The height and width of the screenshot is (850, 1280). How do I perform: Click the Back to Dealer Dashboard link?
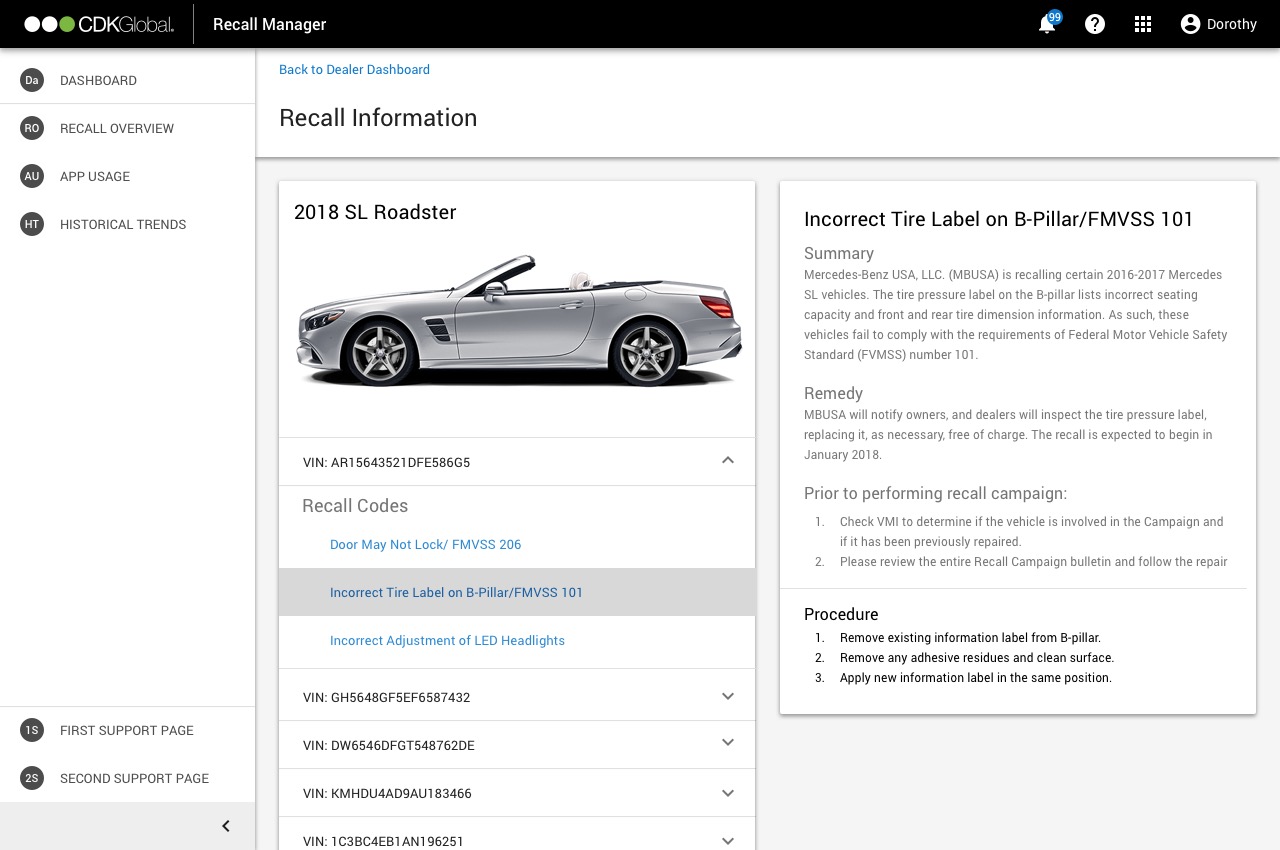[354, 69]
